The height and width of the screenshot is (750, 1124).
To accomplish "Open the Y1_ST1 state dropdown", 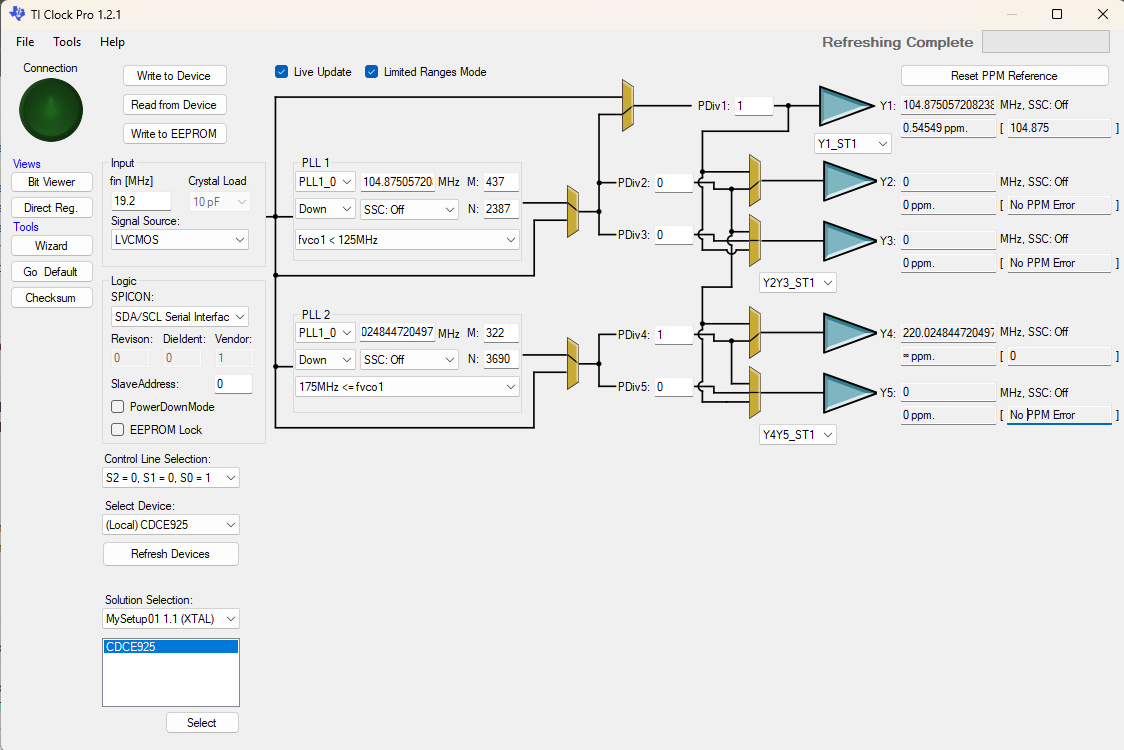I will click(x=853, y=143).
